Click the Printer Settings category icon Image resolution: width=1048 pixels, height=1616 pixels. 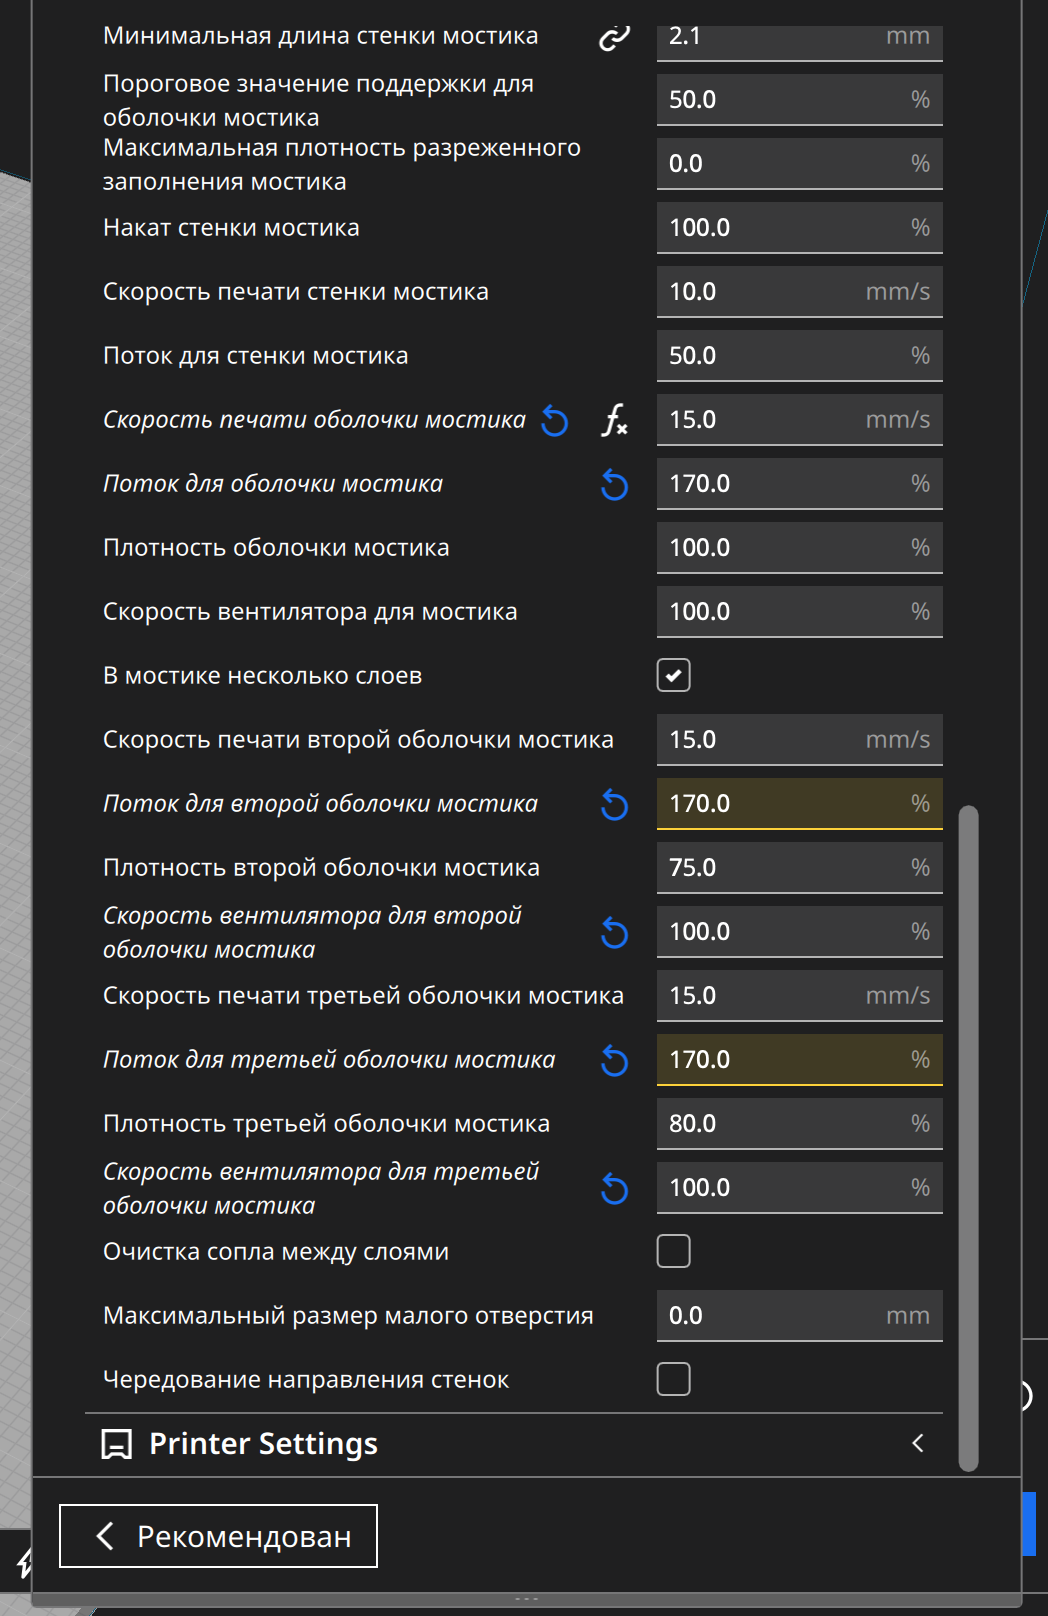coord(117,1444)
